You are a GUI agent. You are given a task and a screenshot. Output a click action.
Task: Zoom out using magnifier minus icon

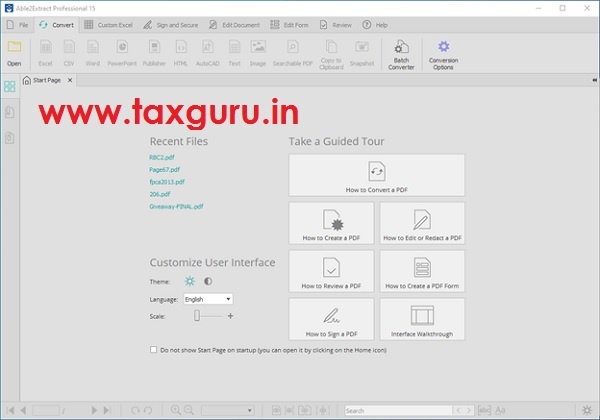189,410
